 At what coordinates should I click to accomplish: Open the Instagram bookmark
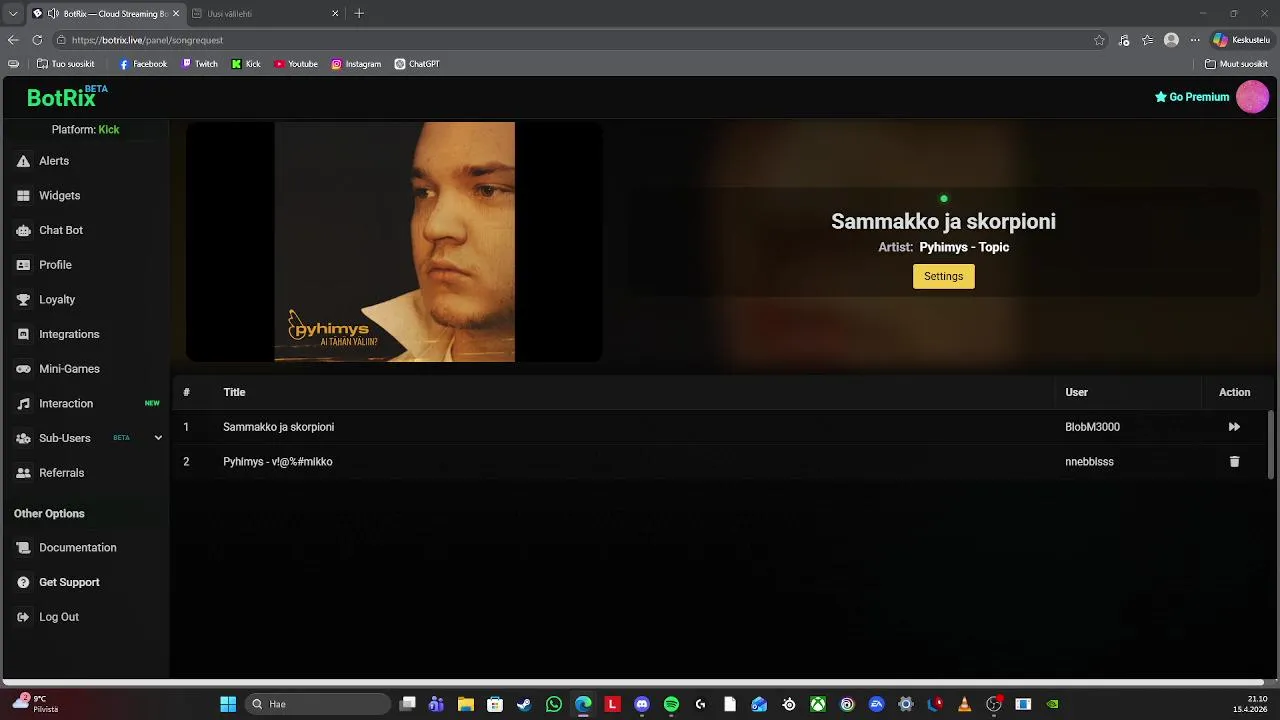(356, 64)
